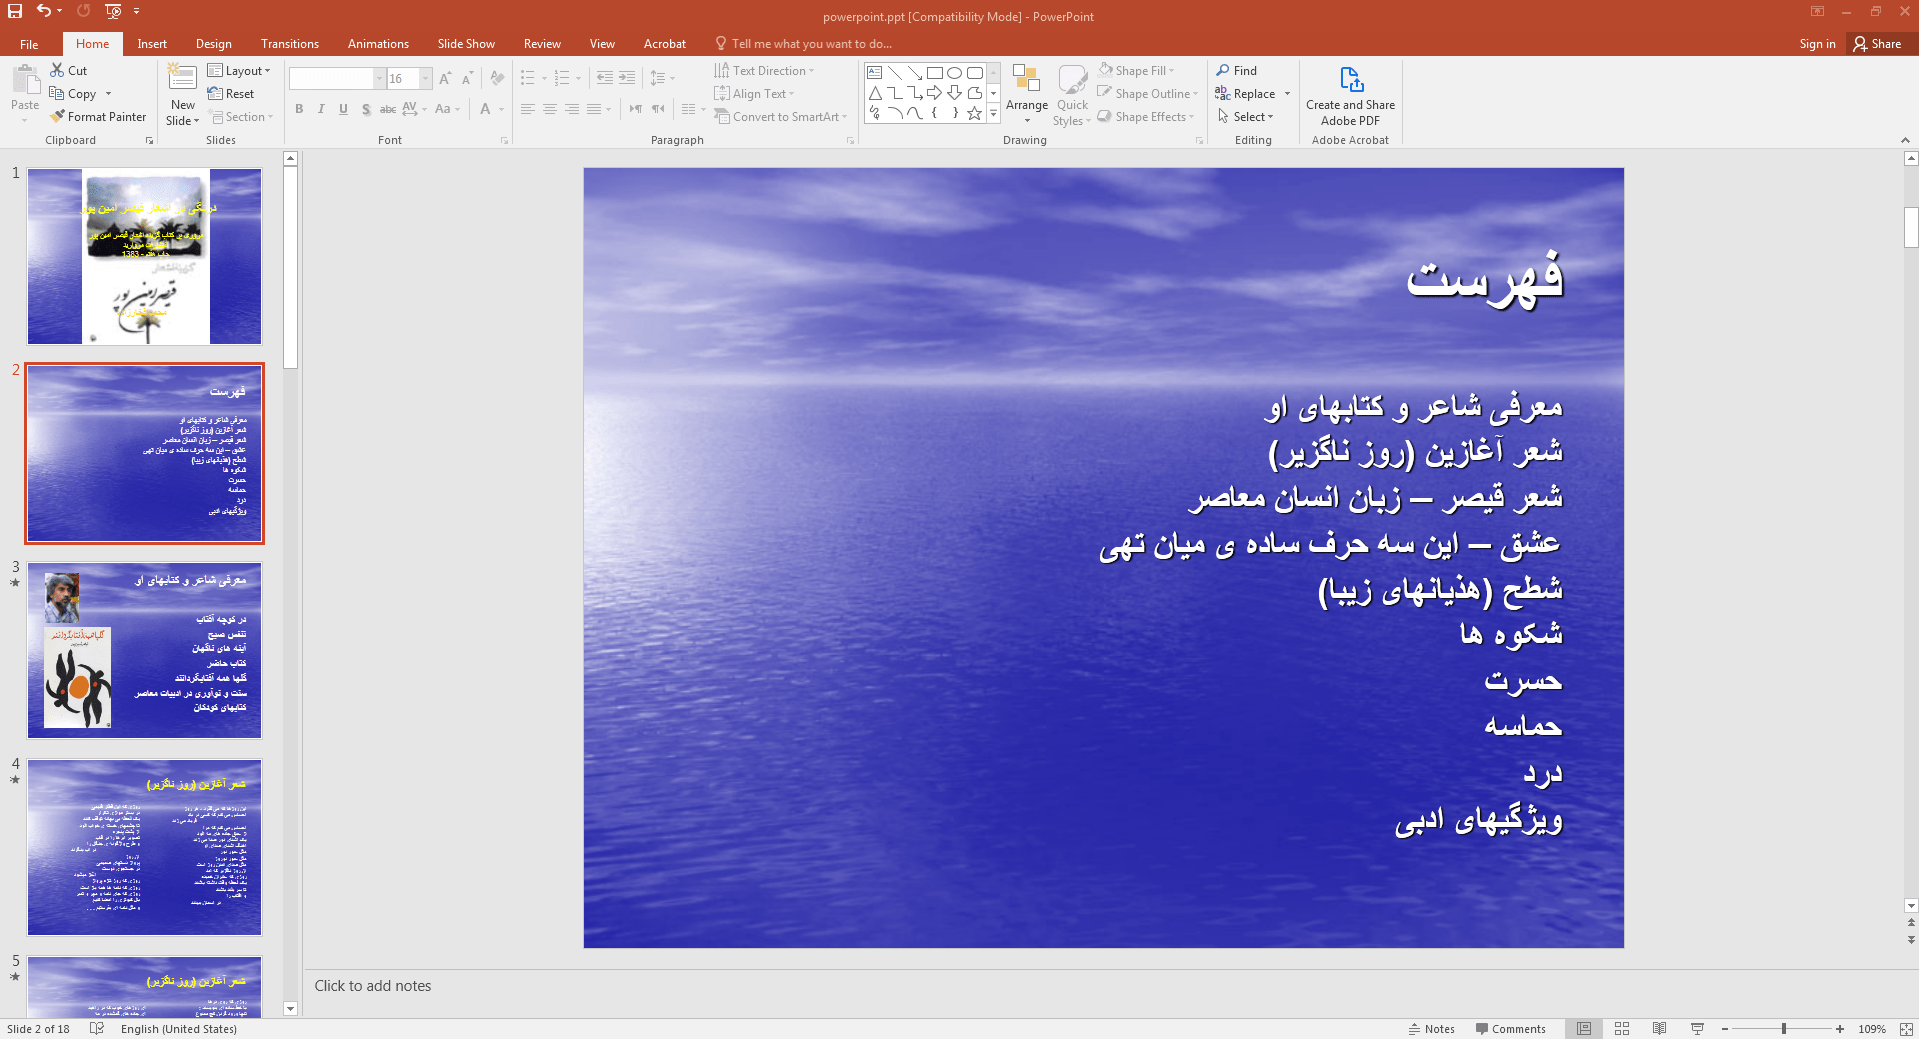The image size is (1919, 1039).
Task: Open Text Direction dropdown
Action: [765, 71]
